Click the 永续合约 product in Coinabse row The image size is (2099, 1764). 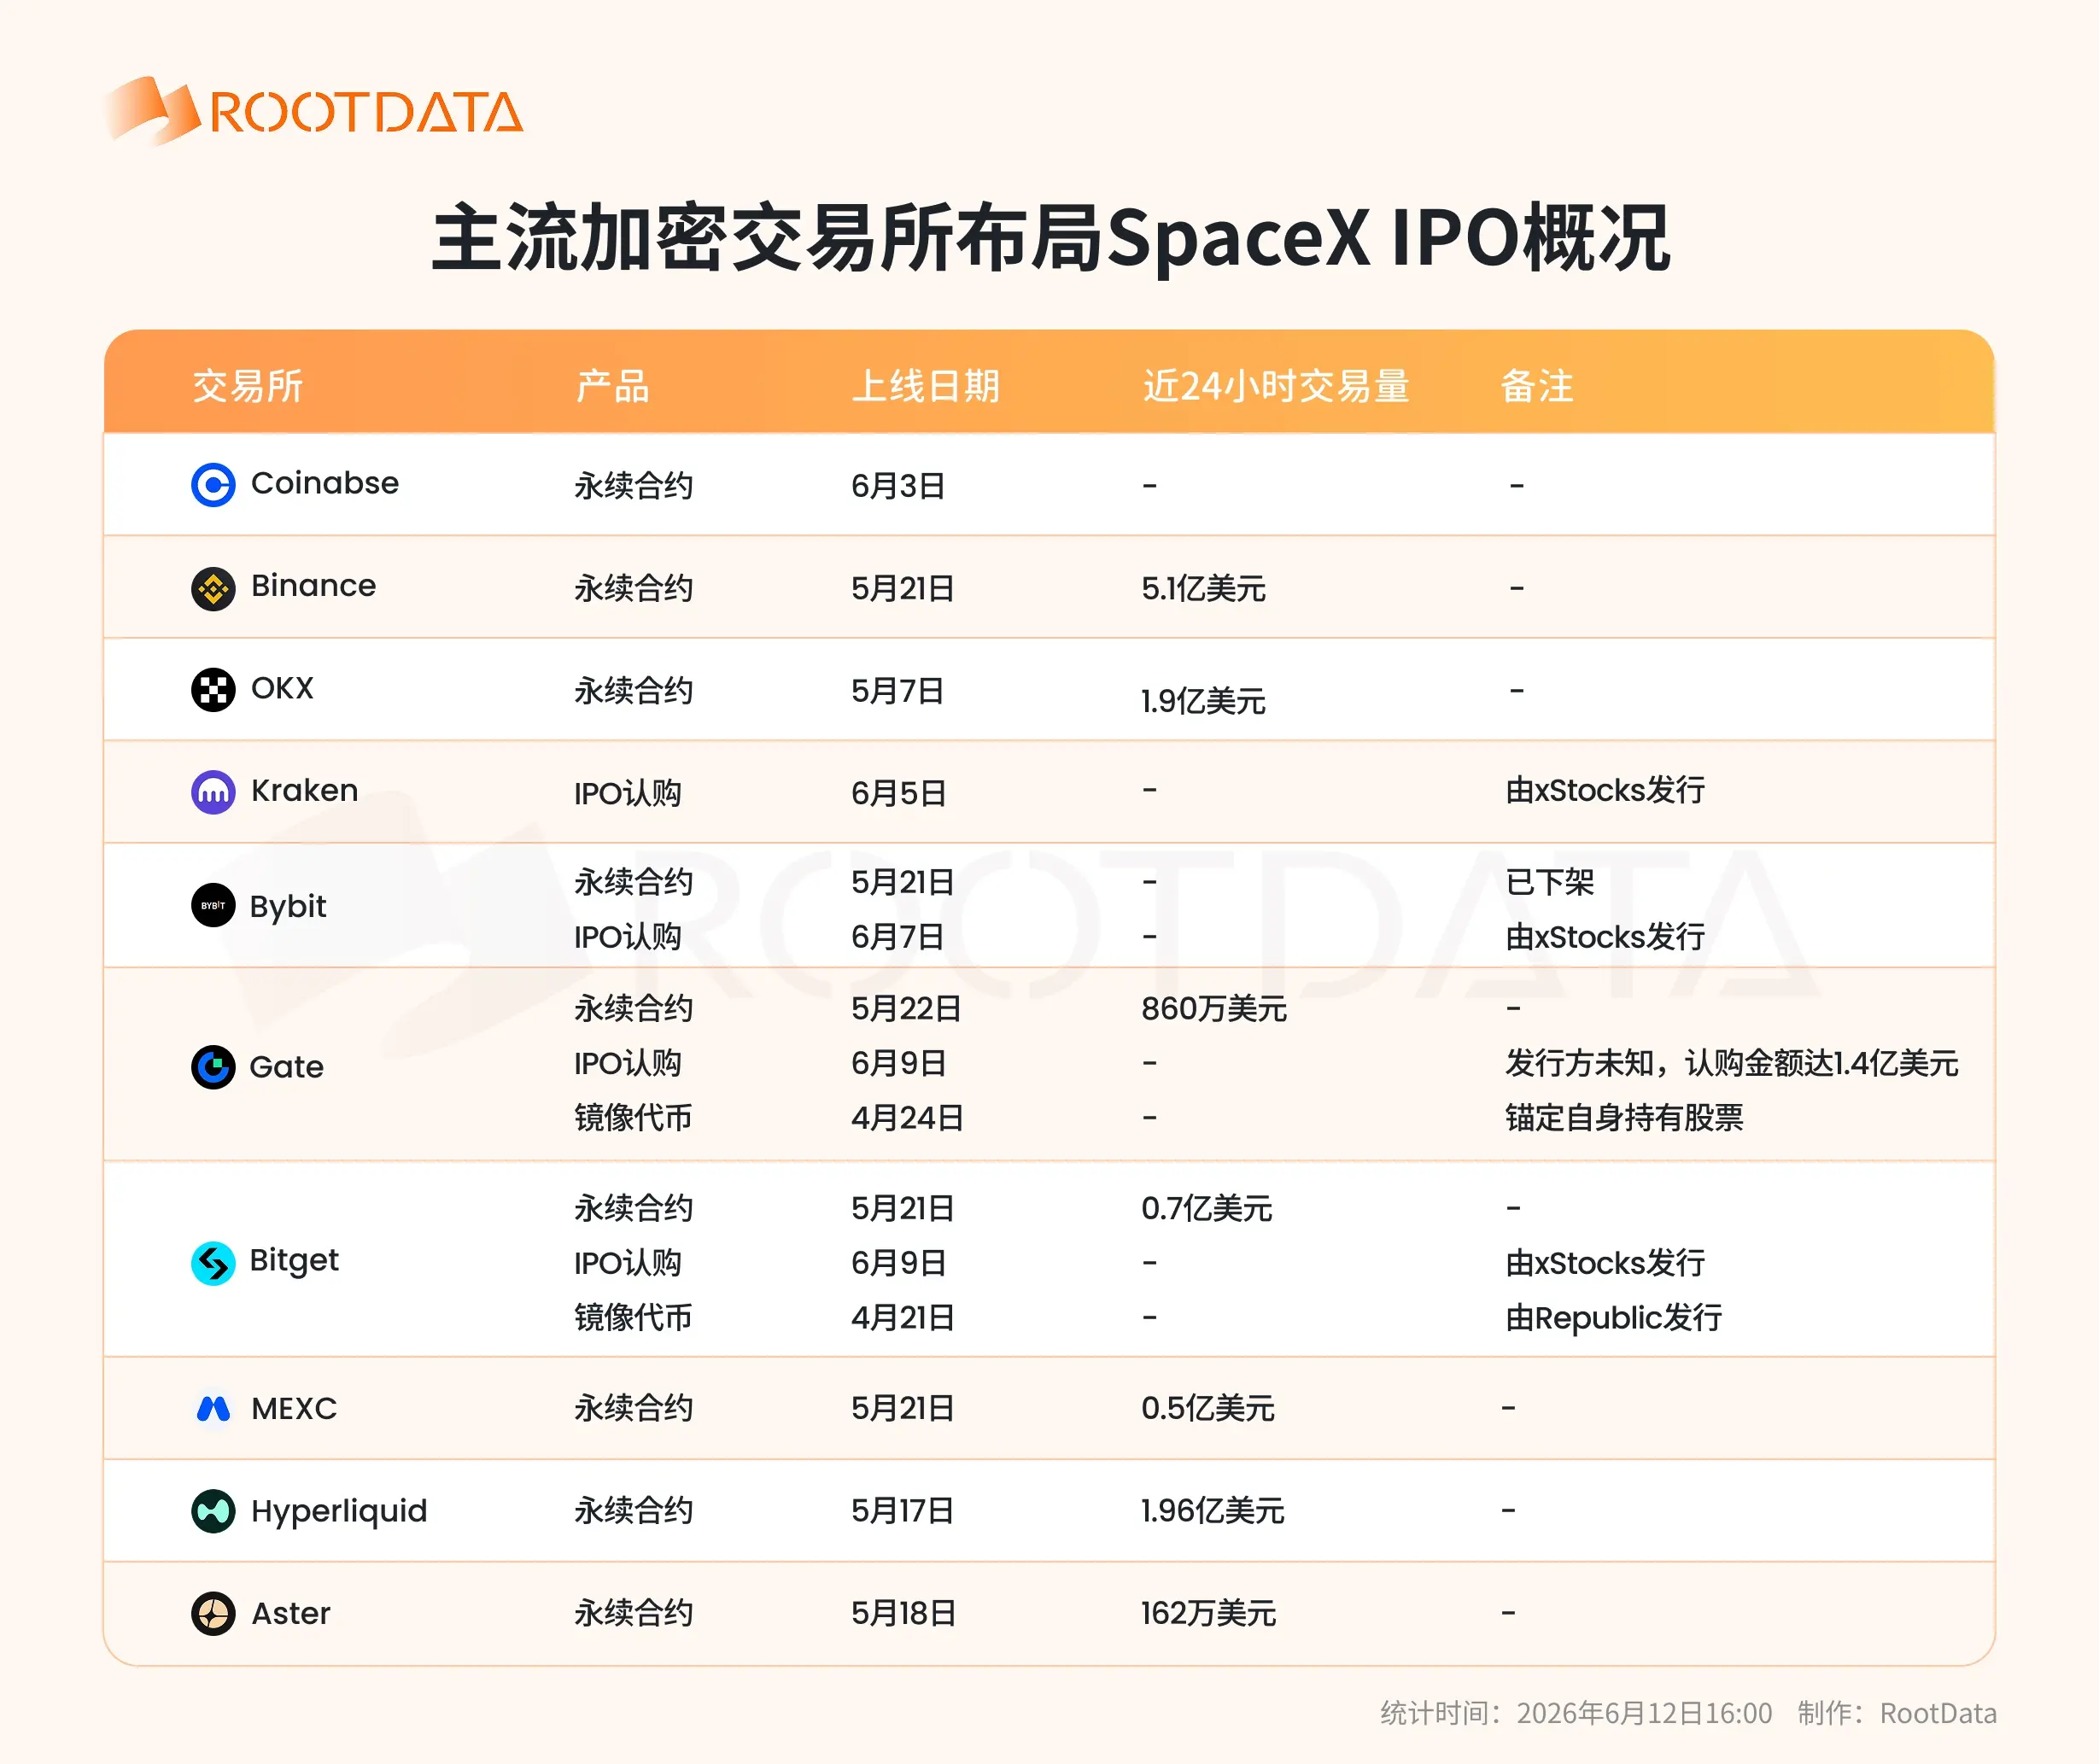(x=634, y=486)
